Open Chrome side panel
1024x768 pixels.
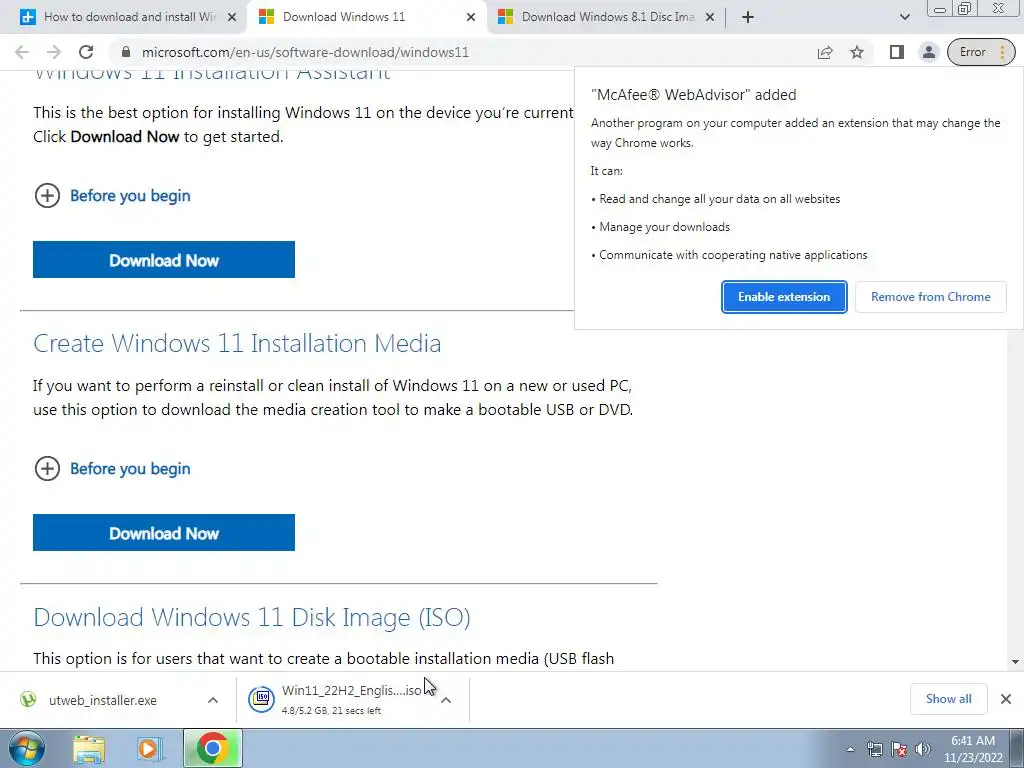897,52
